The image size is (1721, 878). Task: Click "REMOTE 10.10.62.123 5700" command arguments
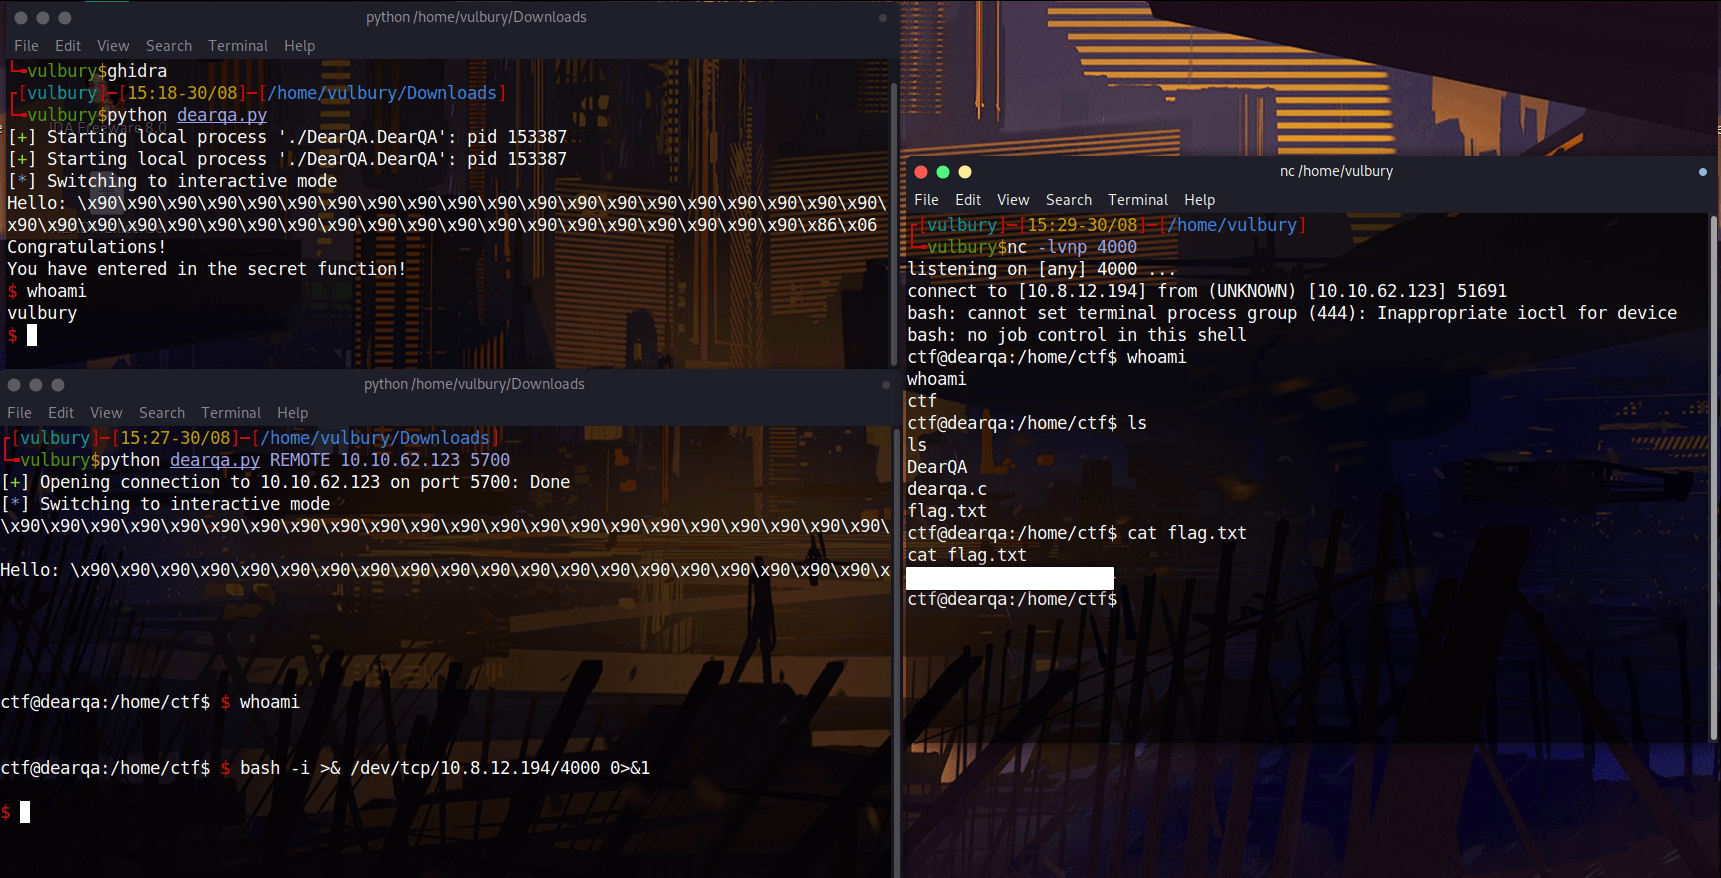tap(390, 460)
